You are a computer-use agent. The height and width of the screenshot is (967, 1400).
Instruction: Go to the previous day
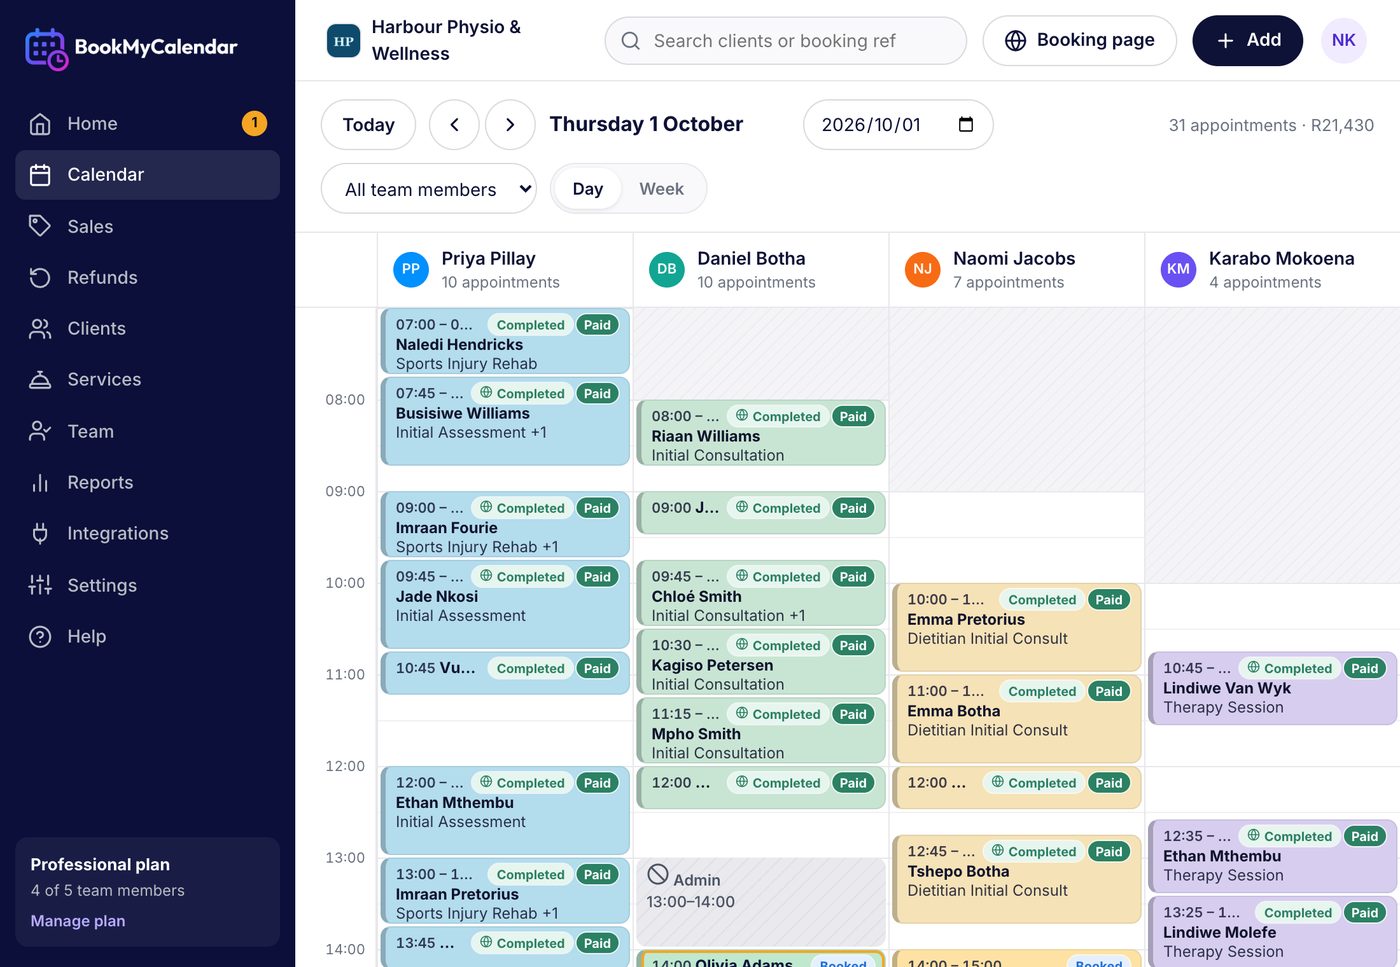tap(454, 125)
